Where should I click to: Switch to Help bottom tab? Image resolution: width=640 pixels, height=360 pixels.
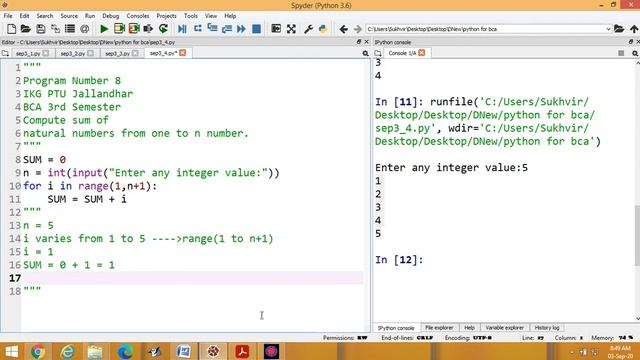click(469, 328)
